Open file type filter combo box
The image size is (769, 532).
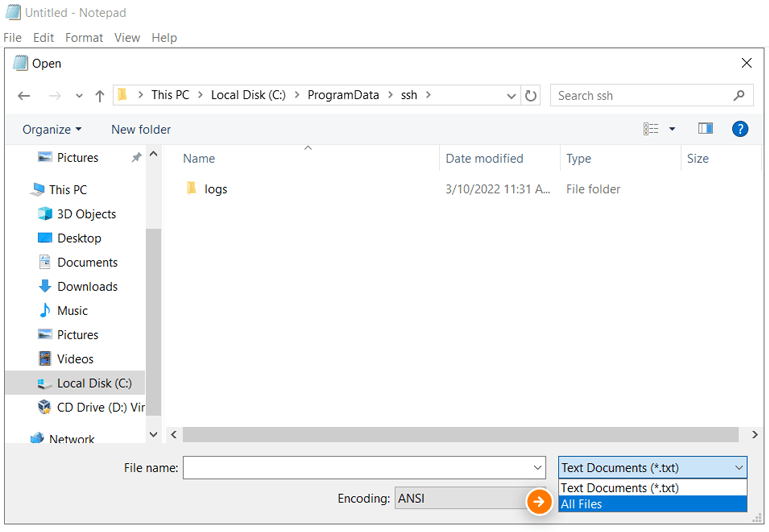pos(652,468)
